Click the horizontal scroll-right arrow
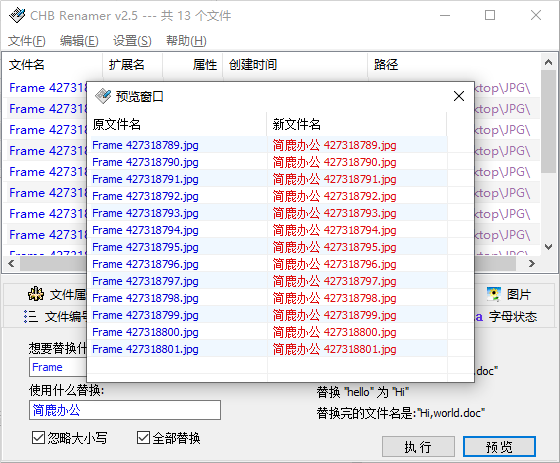 pos(532,264)
